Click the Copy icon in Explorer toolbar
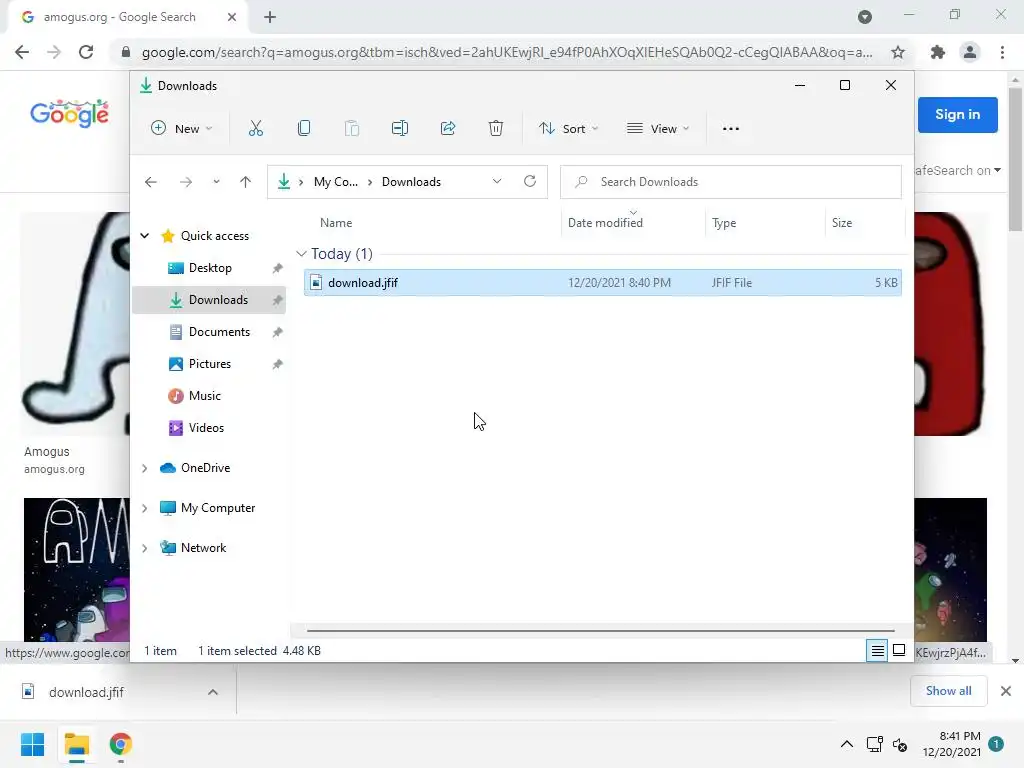The width and height of the screenshot is (1024, 768). pyautogui.click(x=304, y=129)
